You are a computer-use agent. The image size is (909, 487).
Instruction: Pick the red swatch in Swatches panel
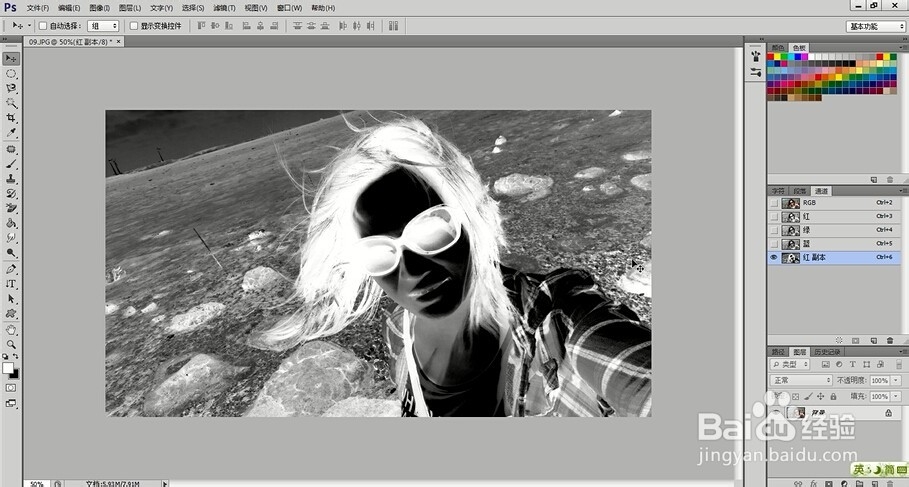770,57
